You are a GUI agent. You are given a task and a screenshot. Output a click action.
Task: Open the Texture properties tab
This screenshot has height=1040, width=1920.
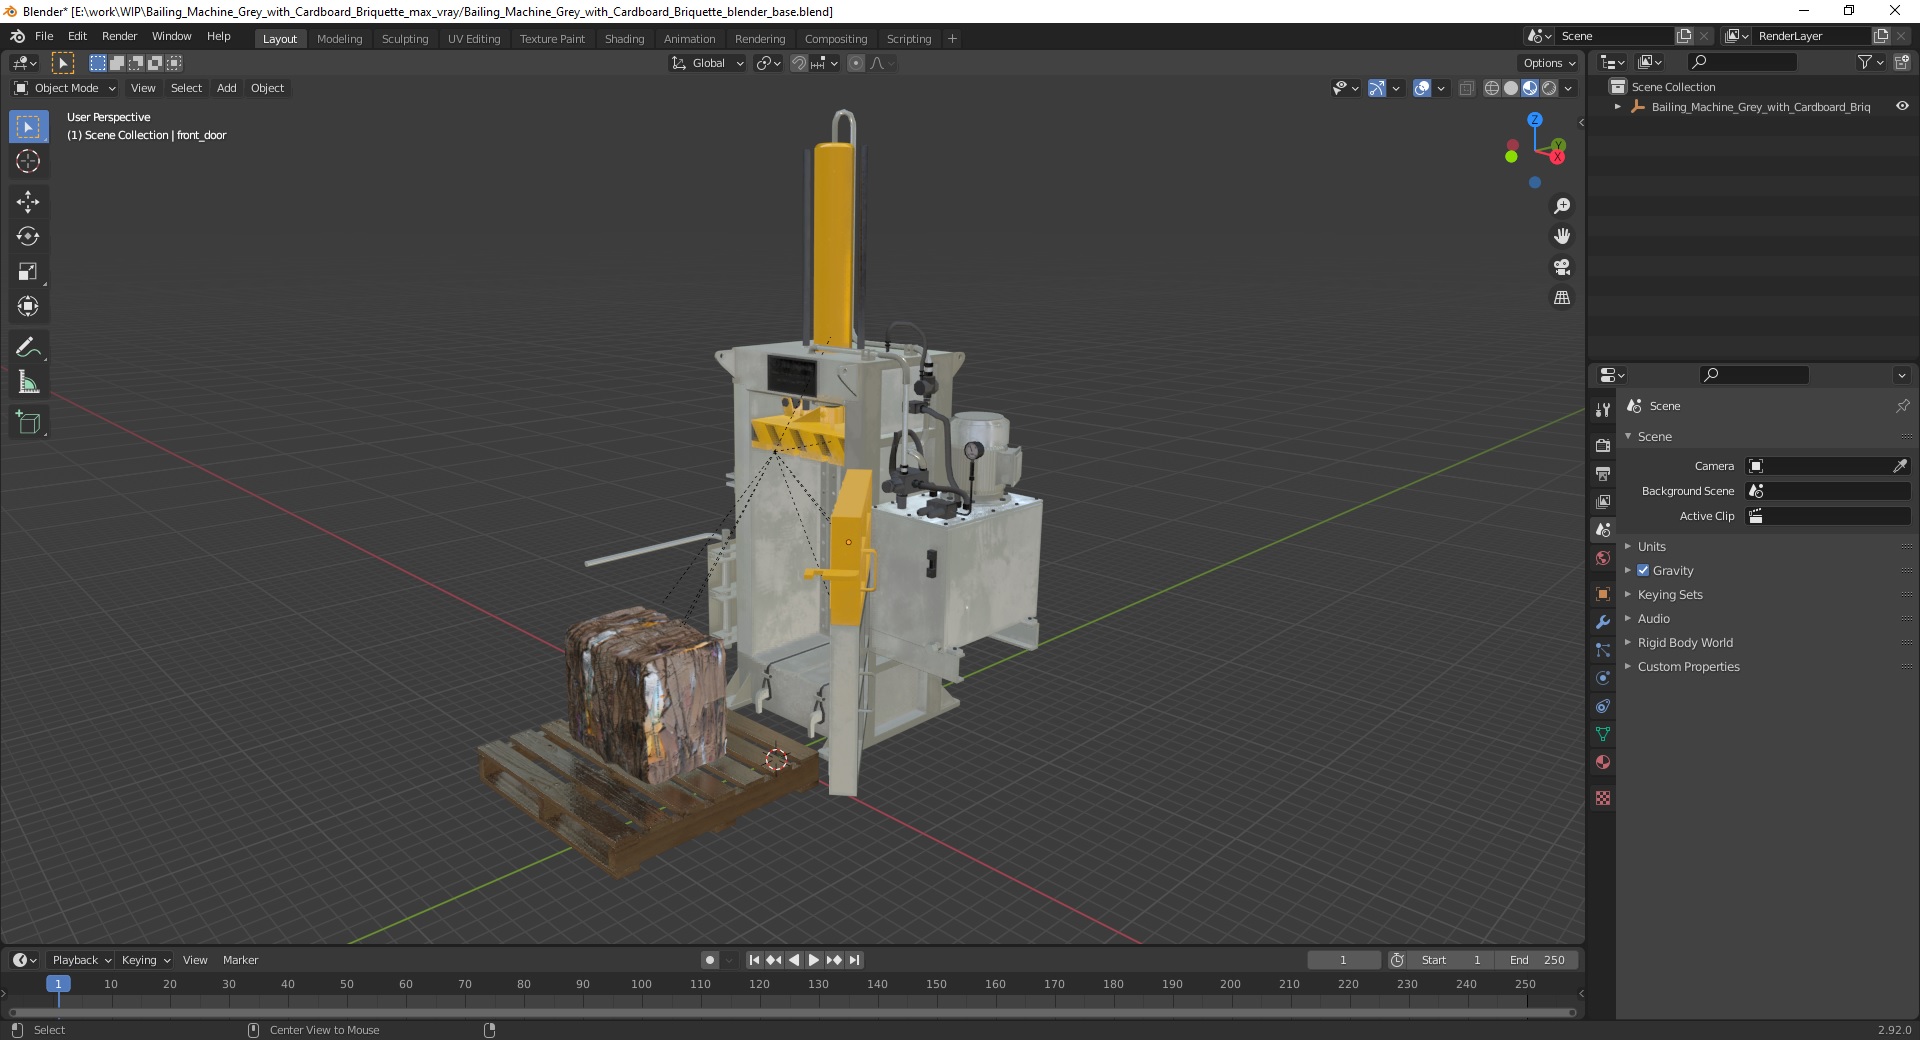1603,798
